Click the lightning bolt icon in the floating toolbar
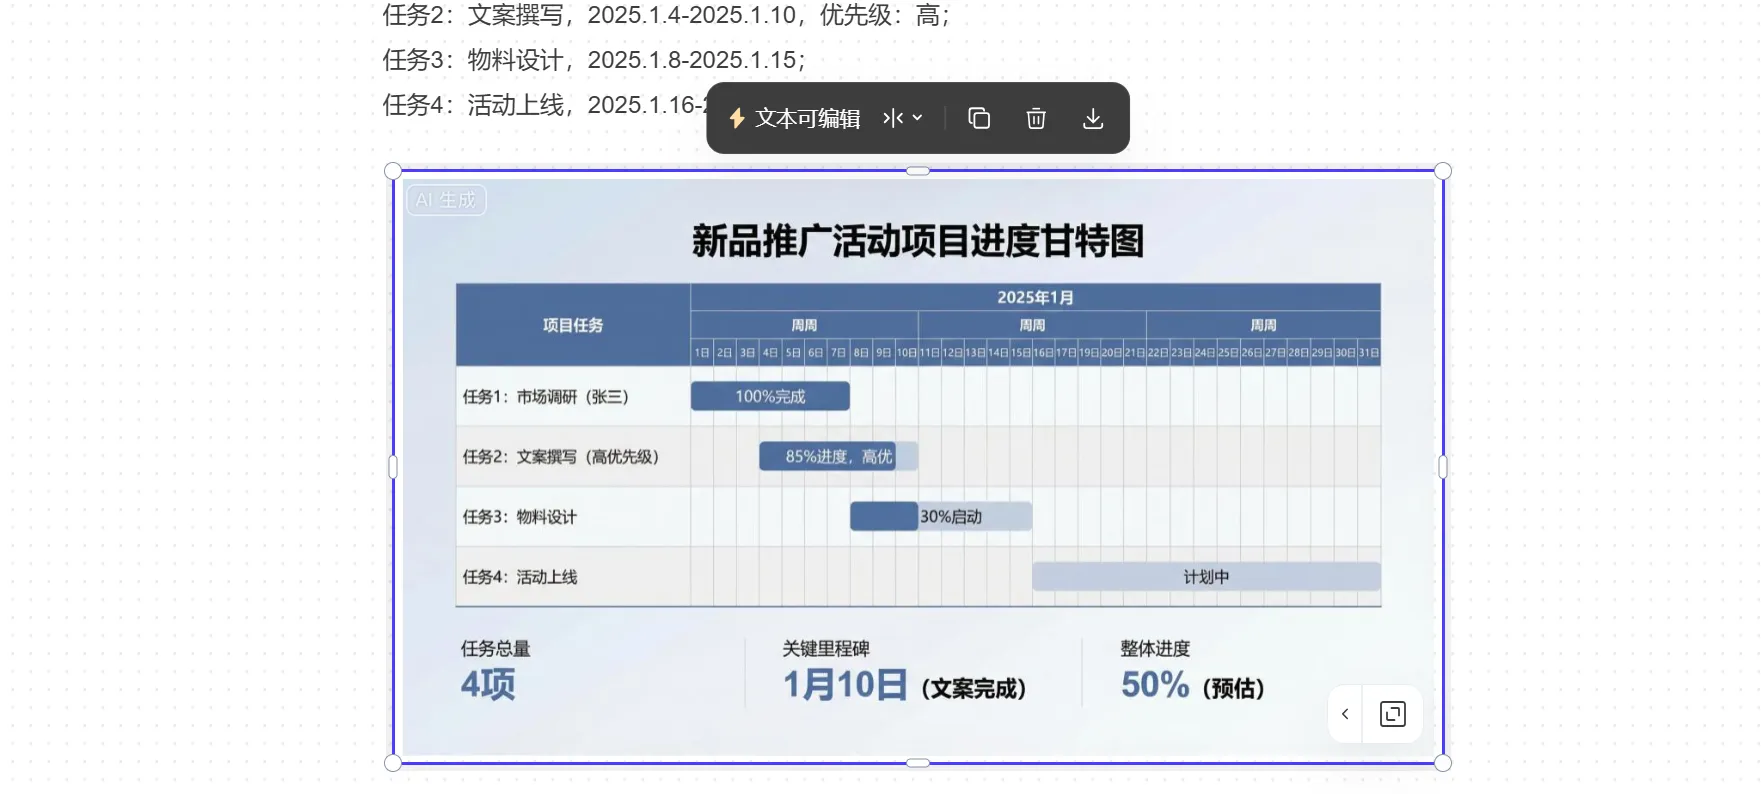The width and height of the screenshot is (1764, 794). point(737,118)
